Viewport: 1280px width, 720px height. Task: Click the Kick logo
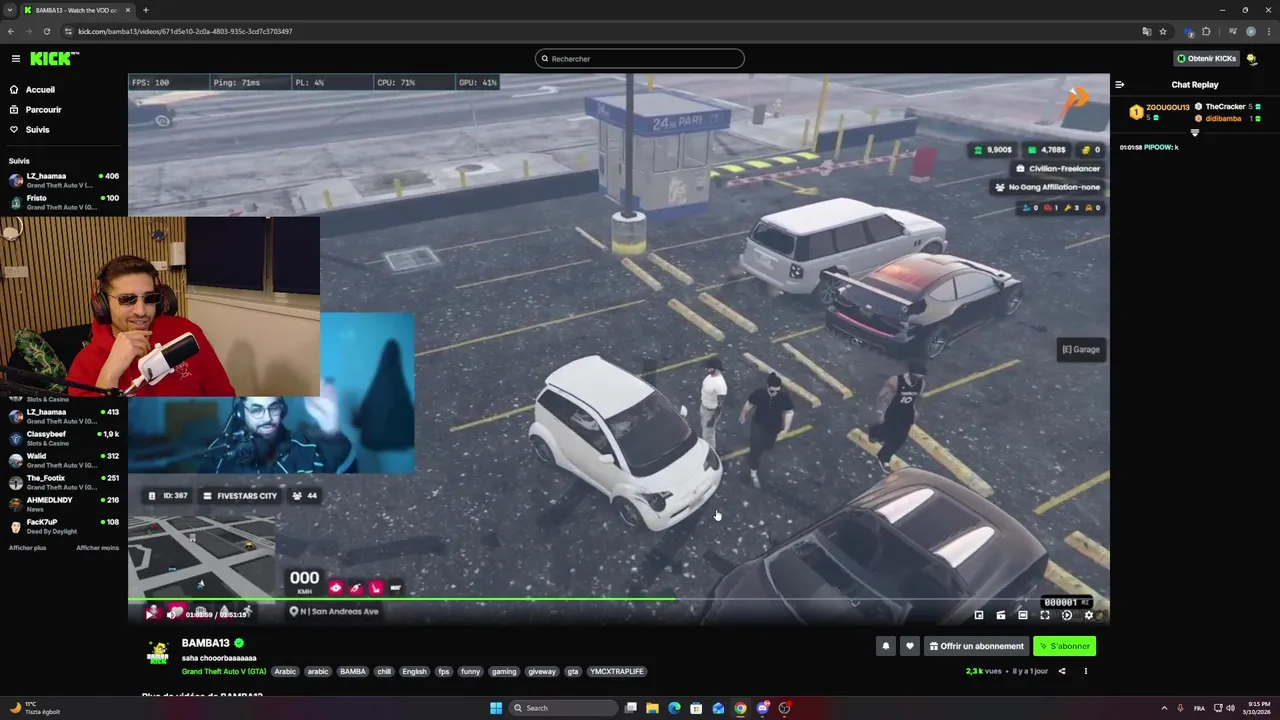tap(54, 59)
